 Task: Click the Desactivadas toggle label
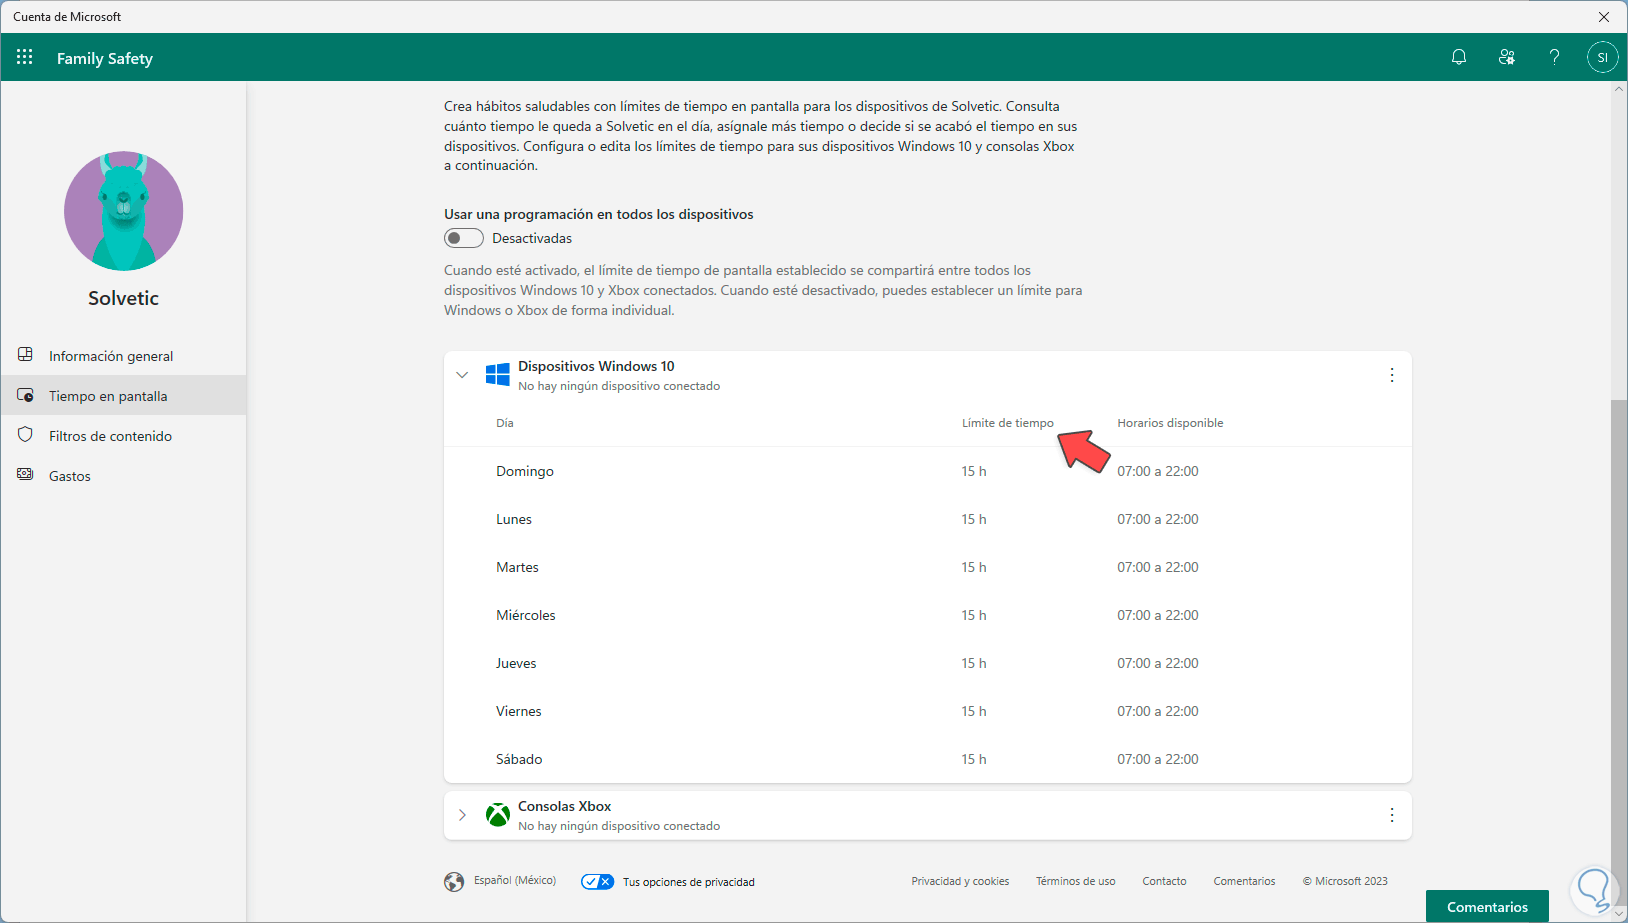(x=532, y=238)
